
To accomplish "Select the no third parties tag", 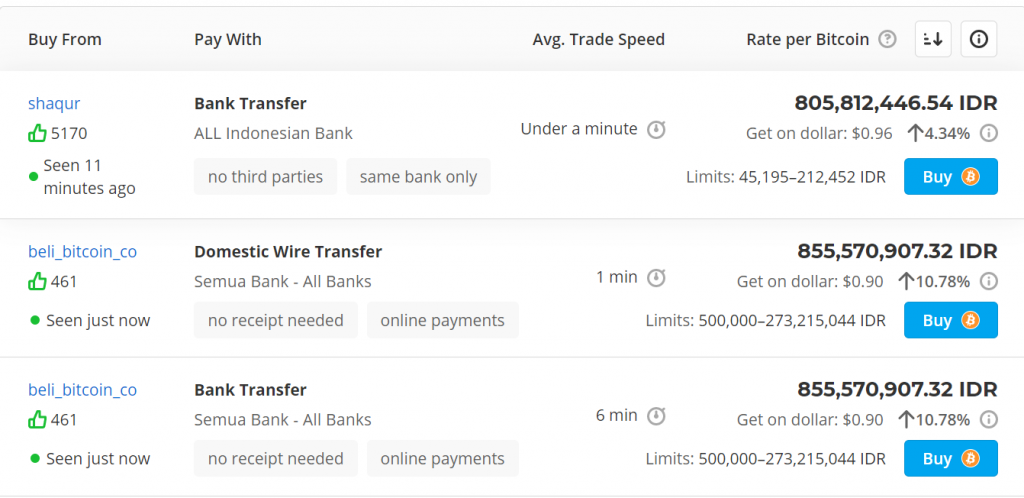I will (x=265, y=176).
